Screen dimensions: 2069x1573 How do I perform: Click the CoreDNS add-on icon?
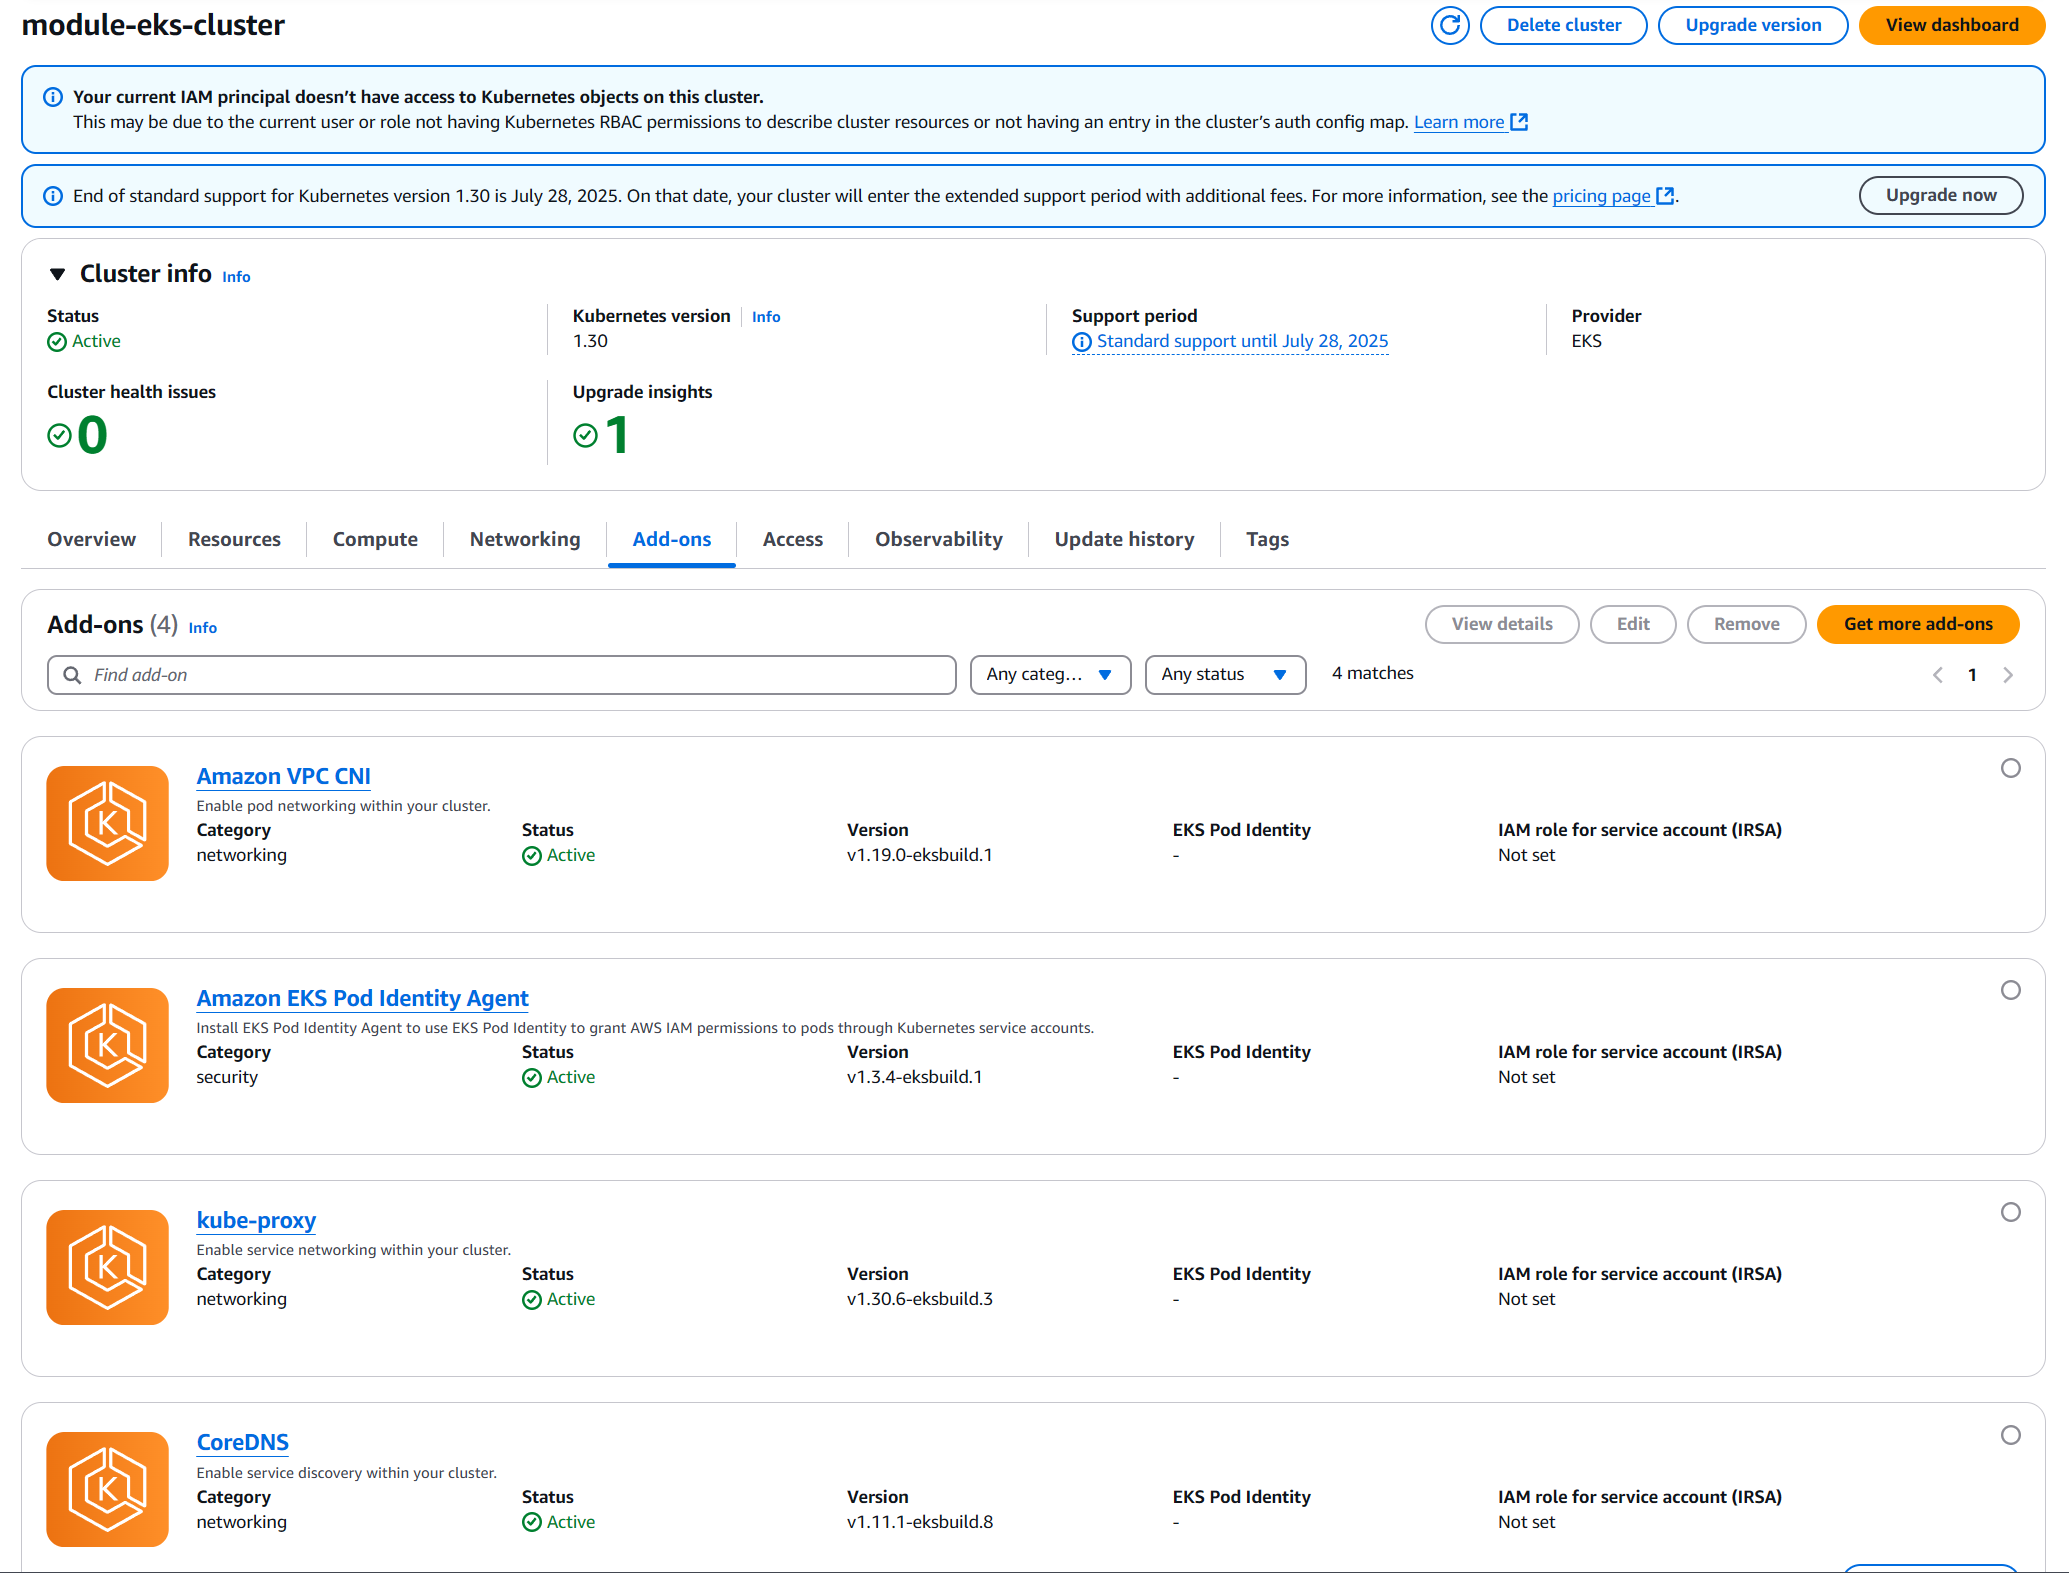(107, 1489)
